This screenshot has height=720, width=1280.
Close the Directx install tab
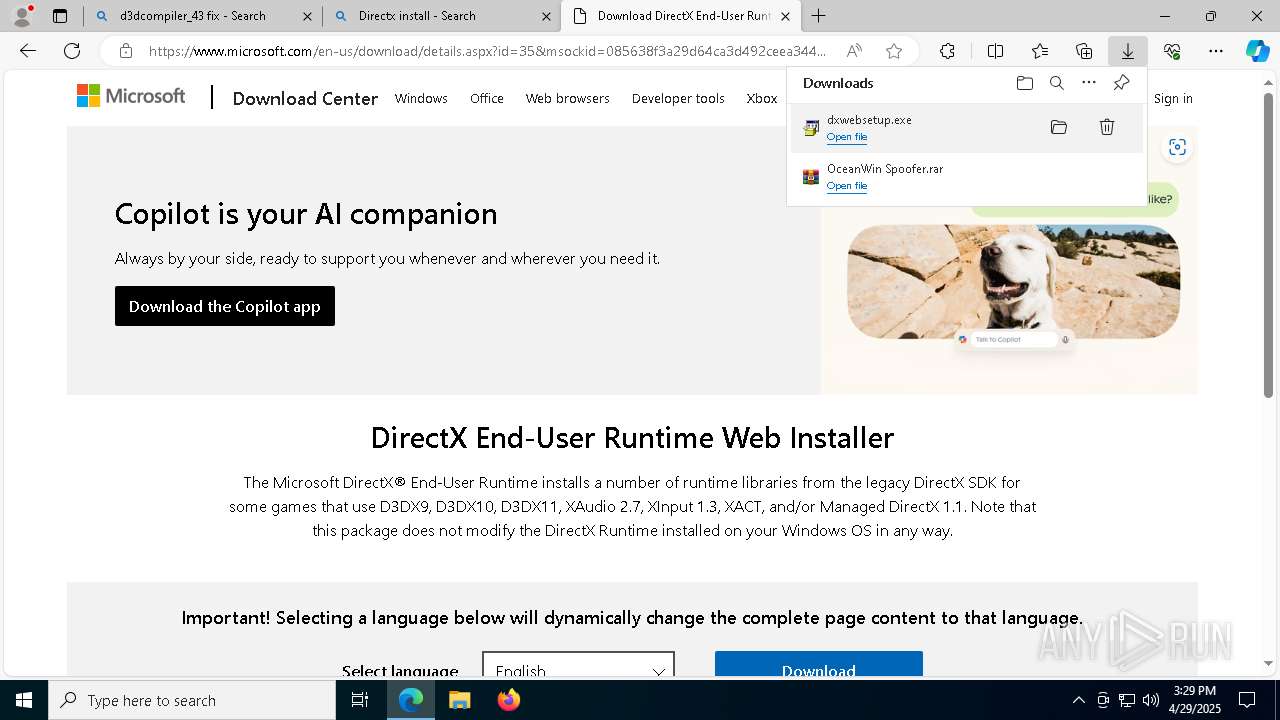point(546,16)
